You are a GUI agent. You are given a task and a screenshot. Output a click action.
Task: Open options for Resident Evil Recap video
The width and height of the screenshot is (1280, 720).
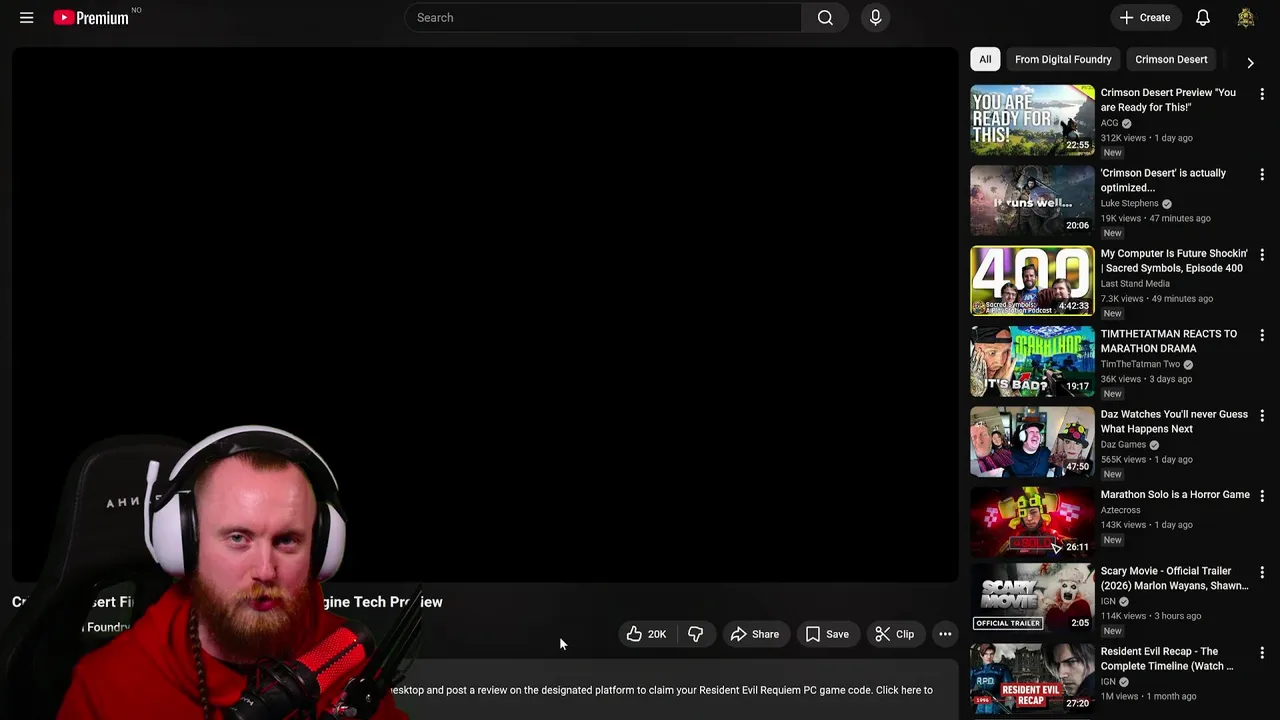[x=1262, y=653]
